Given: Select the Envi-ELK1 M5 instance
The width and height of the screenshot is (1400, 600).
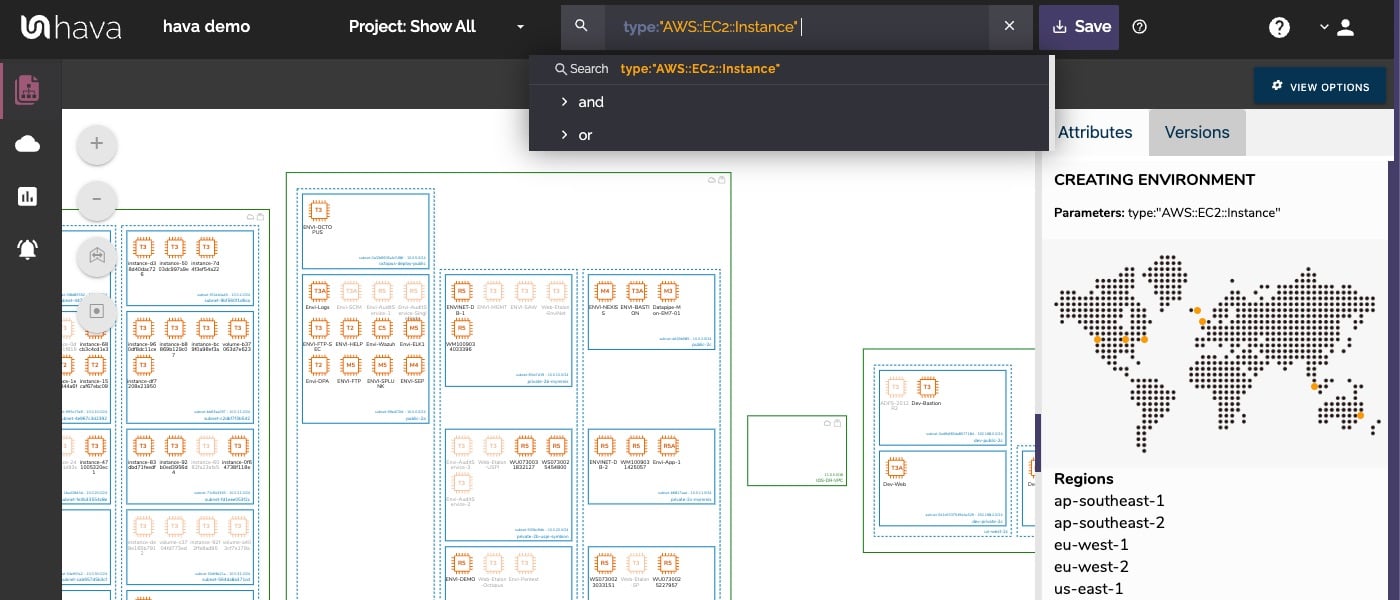Looking at the screenshot, I should tap(413, 328).
